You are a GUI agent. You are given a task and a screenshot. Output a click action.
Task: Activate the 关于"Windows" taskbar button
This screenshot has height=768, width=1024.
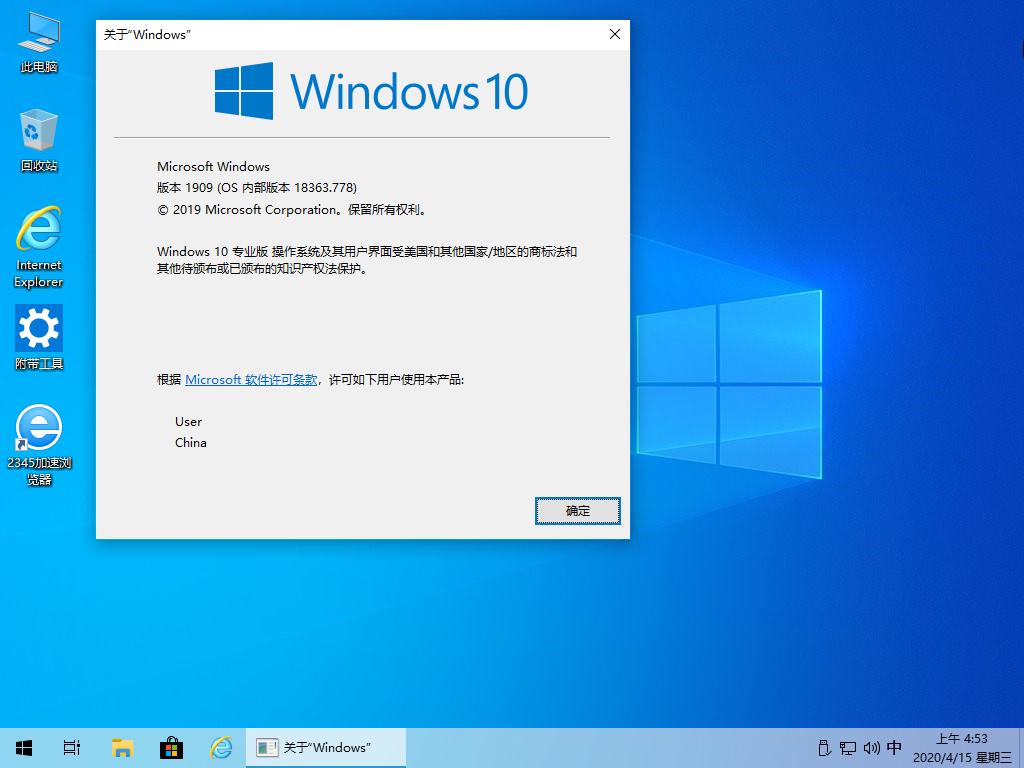click(x=326, y=747)
